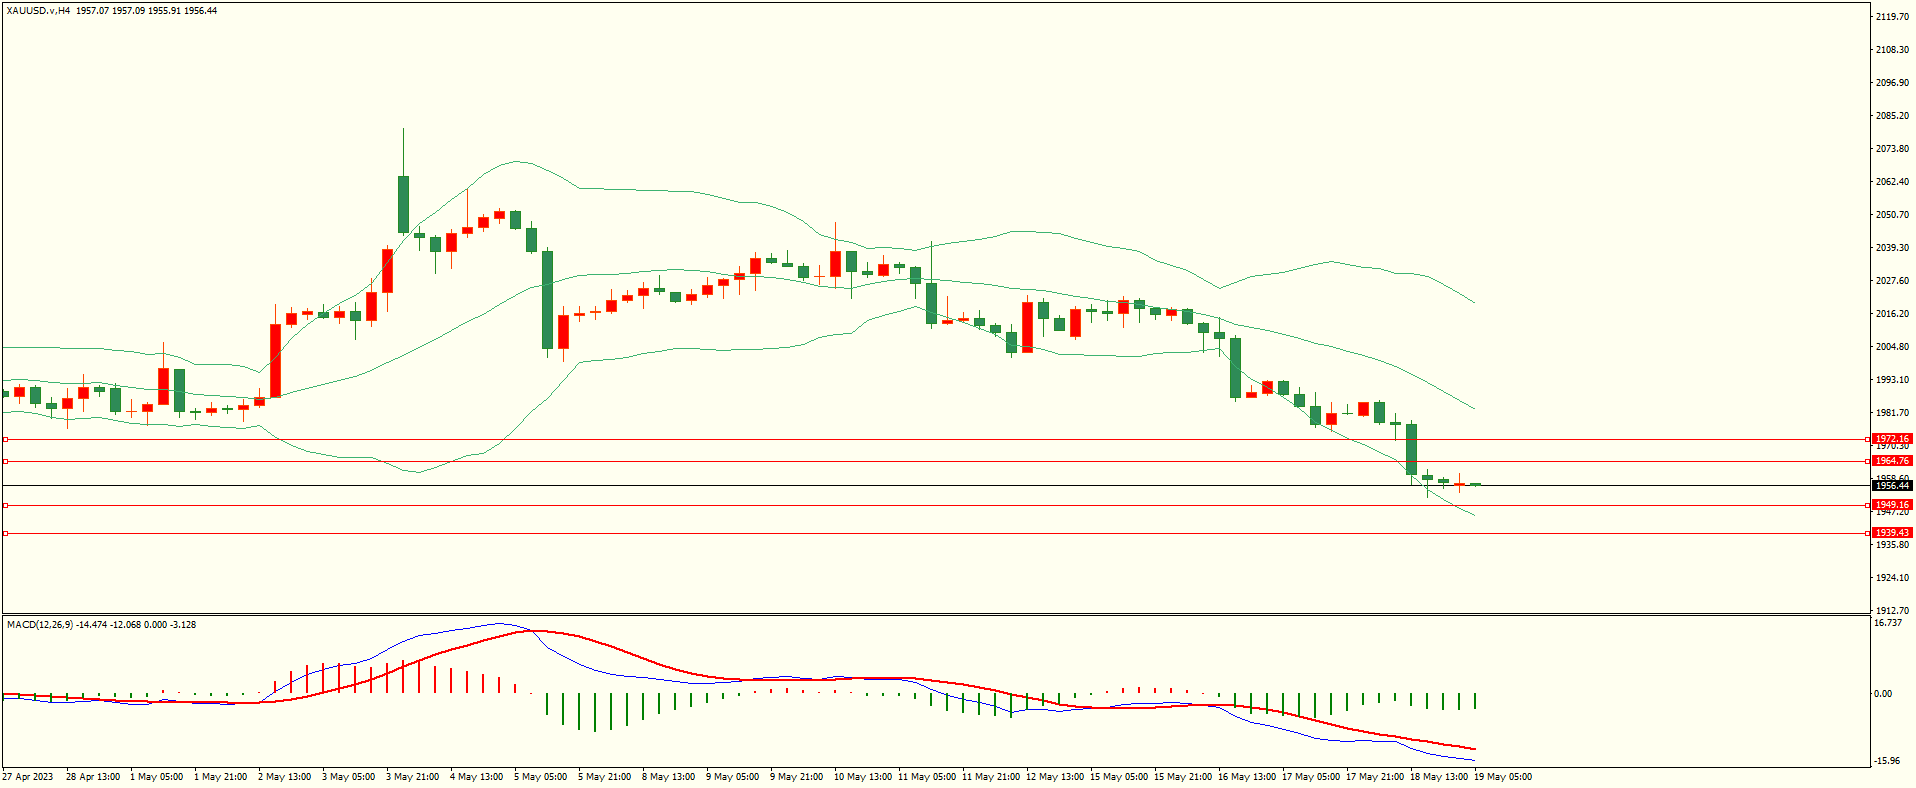Click the 1912.70 price axis label
Viewport: 1916px width, 788px height.
coord(1892,611)
